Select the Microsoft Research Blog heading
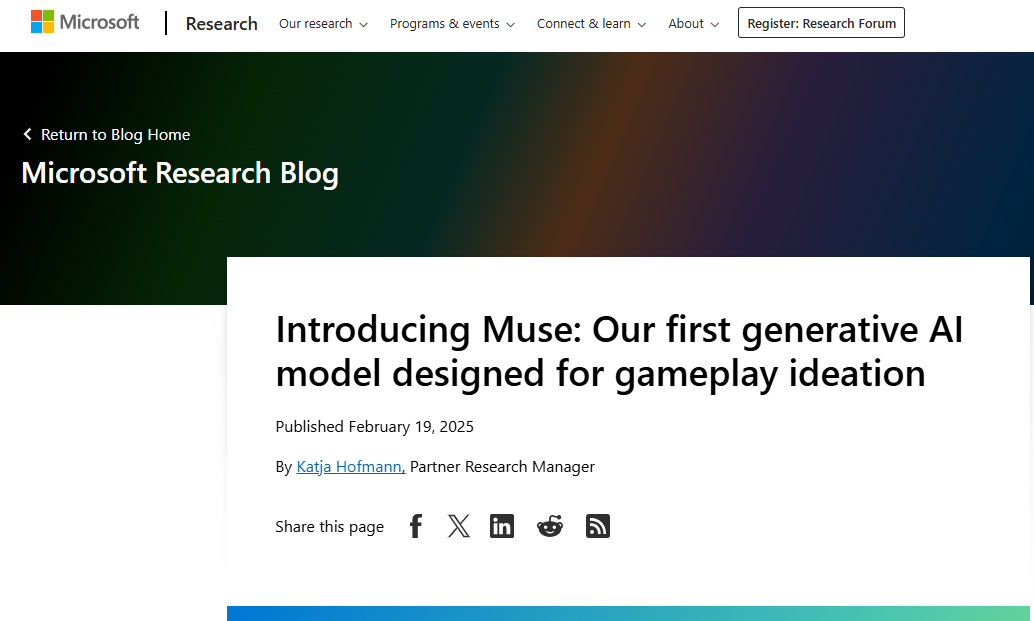Viewport: 1034px width, 621px height. click(x=180, y=172)
